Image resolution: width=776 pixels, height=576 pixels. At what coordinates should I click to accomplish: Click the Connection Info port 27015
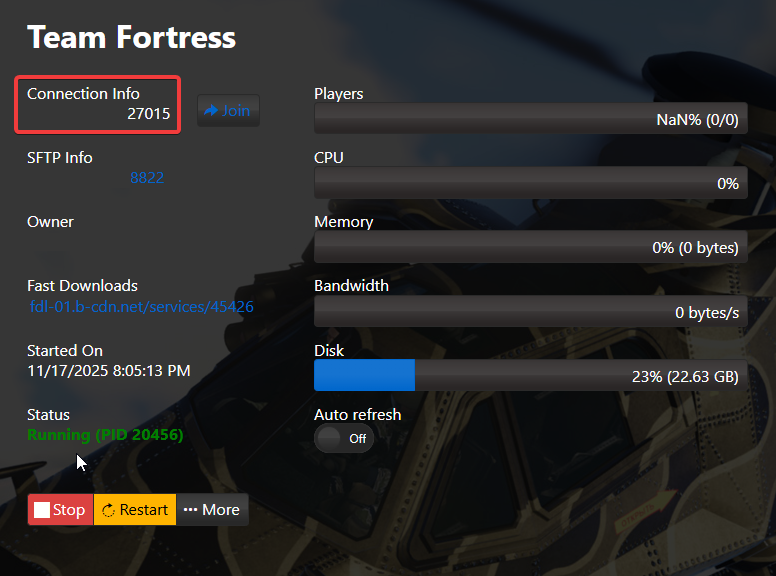[149, 114]
